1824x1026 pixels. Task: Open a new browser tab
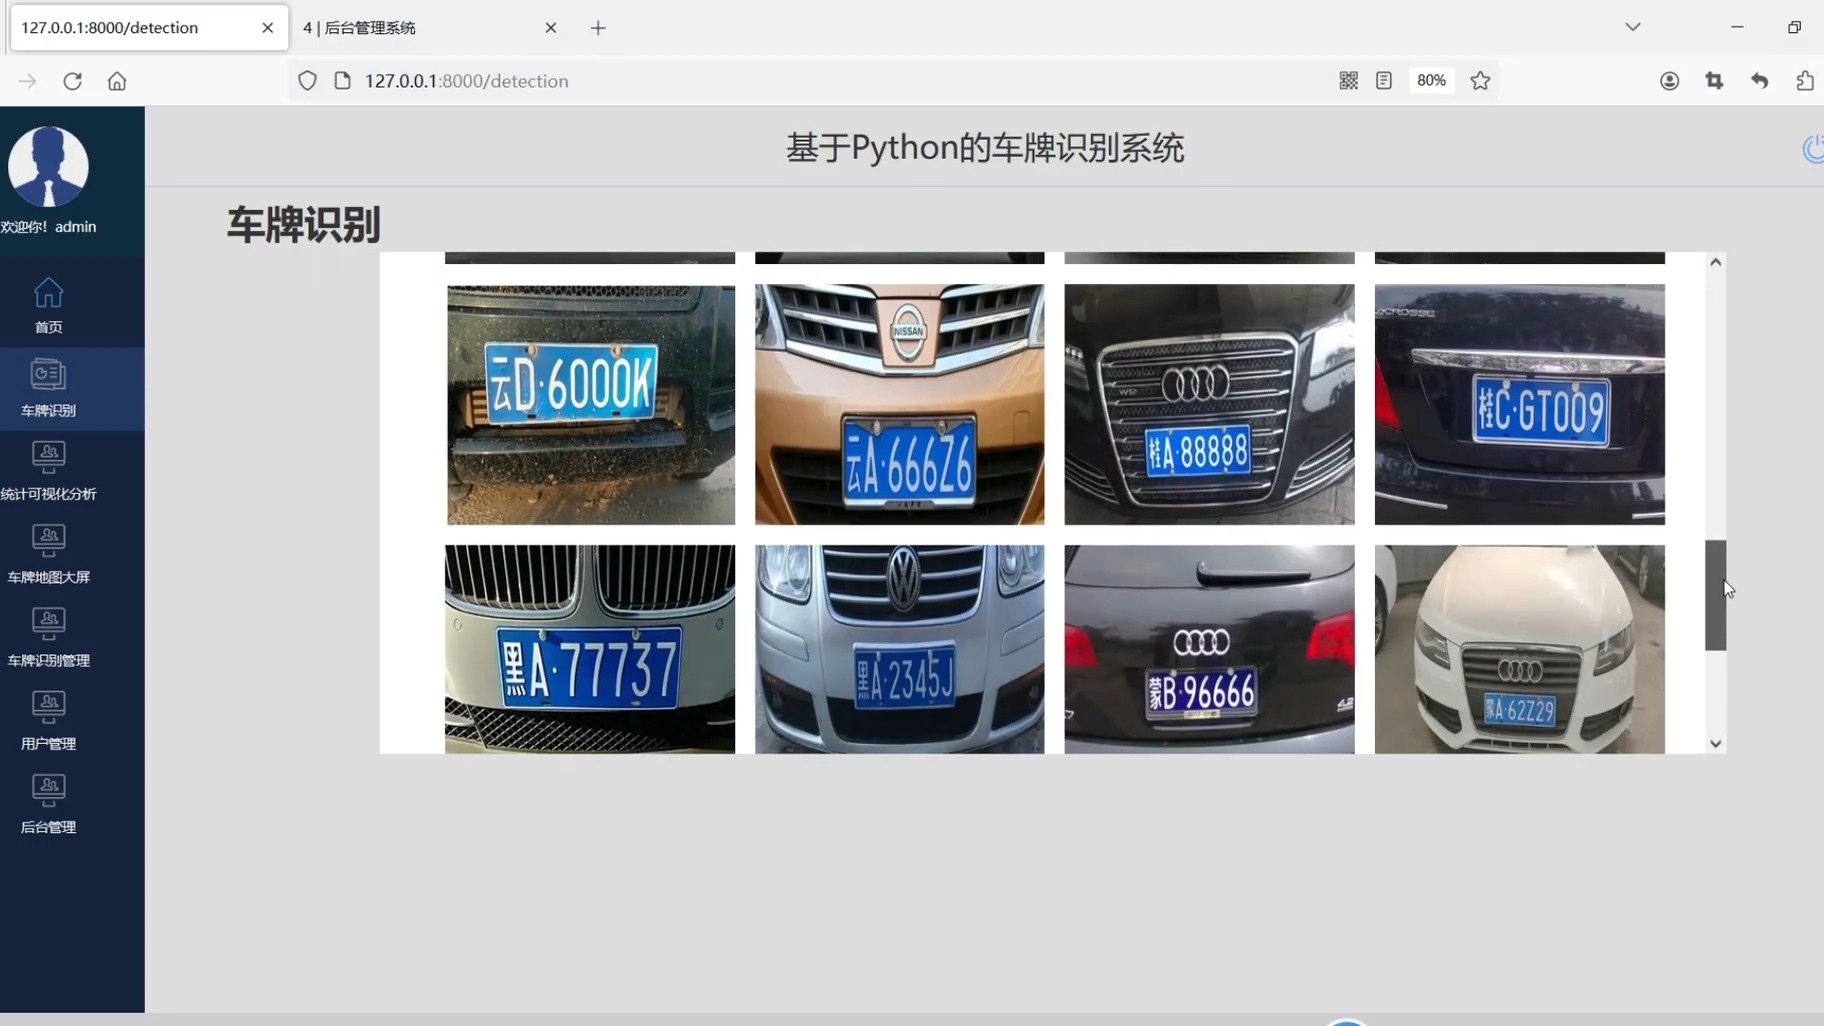tap(598, 28)
